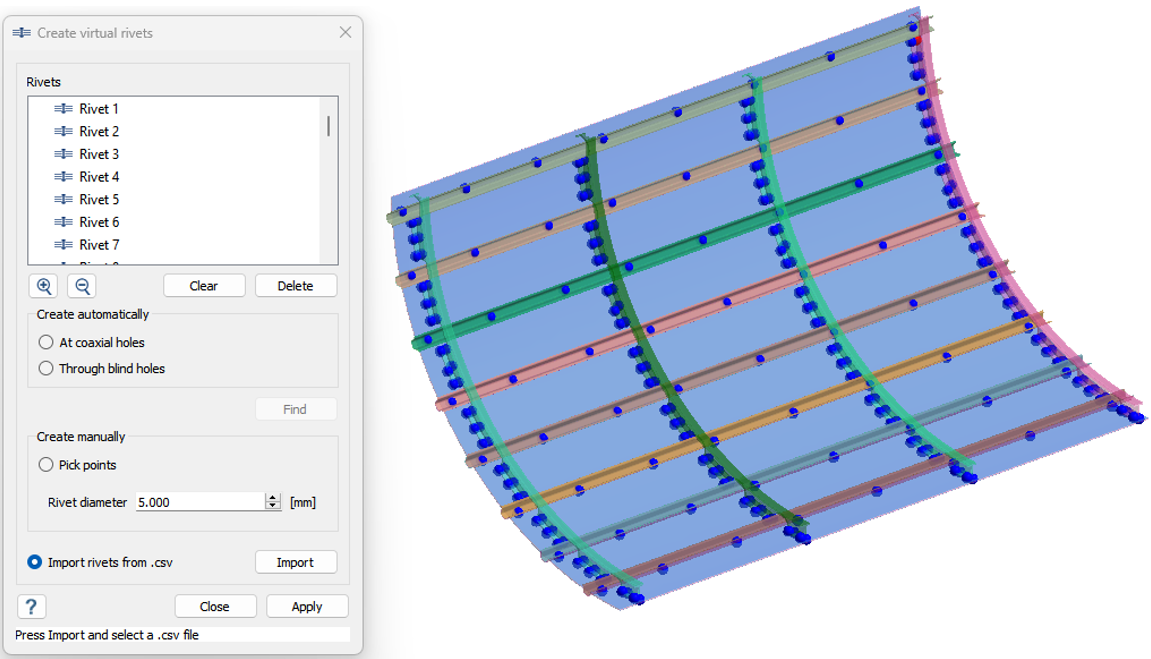Enable the Pick points option
This screenshot has height=659, width=1151.
coord(46,465)
